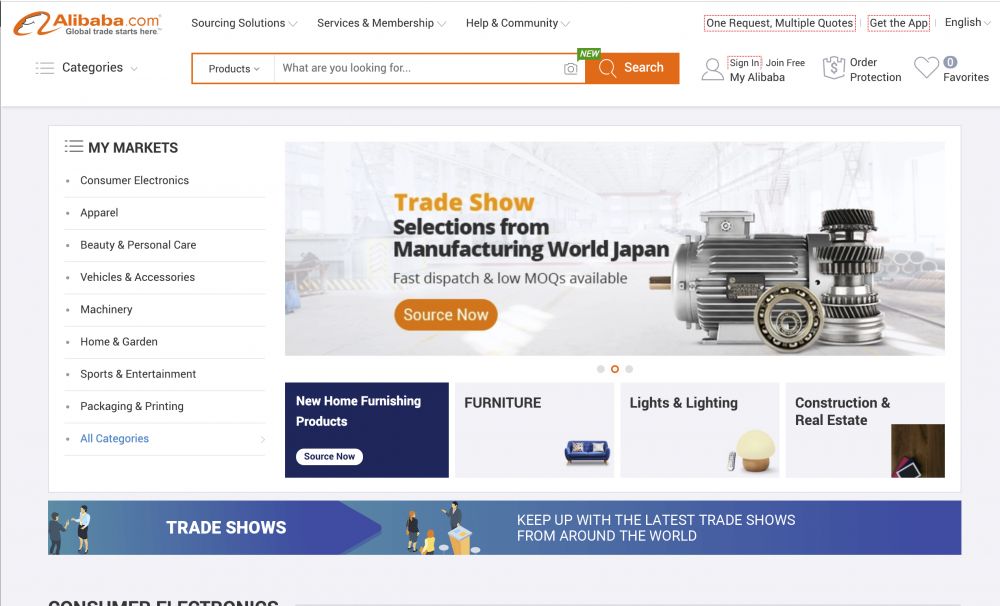The height and width of the screenshot is (606, 1000).
Task: Expand the Sourcing Solutions menu
Action: (244, 23)
